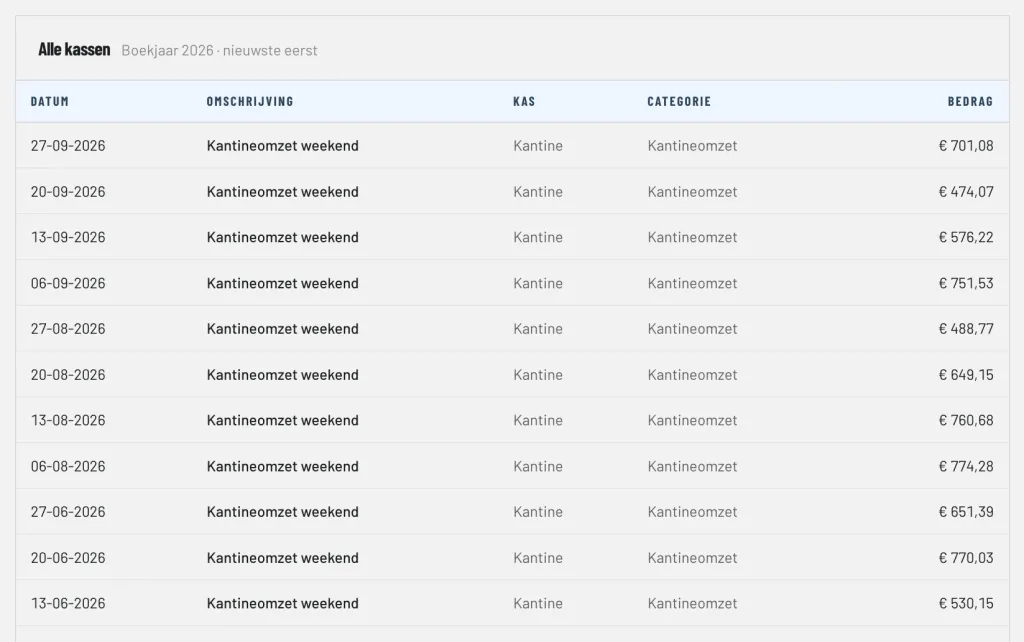Open 'Kantineomzet weekend' entry dated 27-09-2026

click(283, 146)
